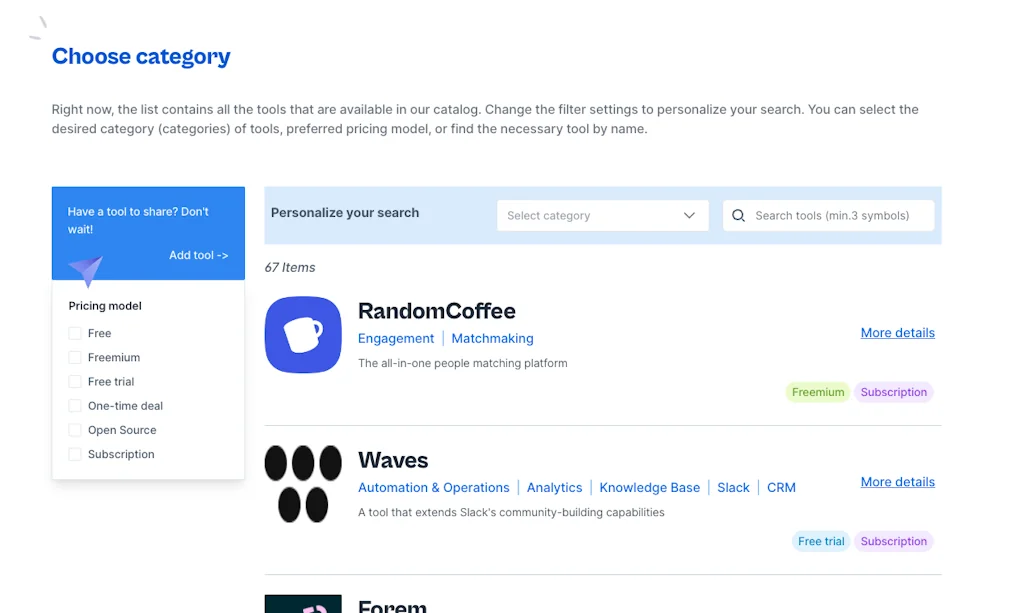Click the Pricing model label
The image size is (1024, 613).
[105, 306]
